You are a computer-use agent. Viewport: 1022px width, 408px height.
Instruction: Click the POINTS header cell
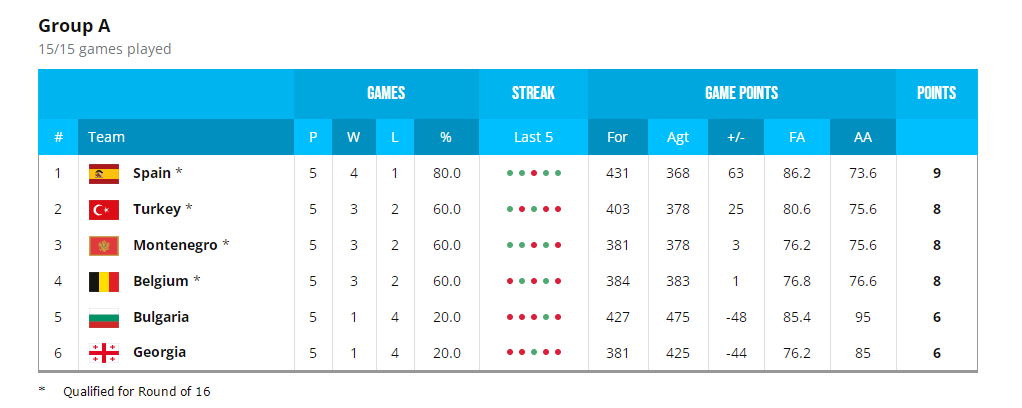(937, 93)
